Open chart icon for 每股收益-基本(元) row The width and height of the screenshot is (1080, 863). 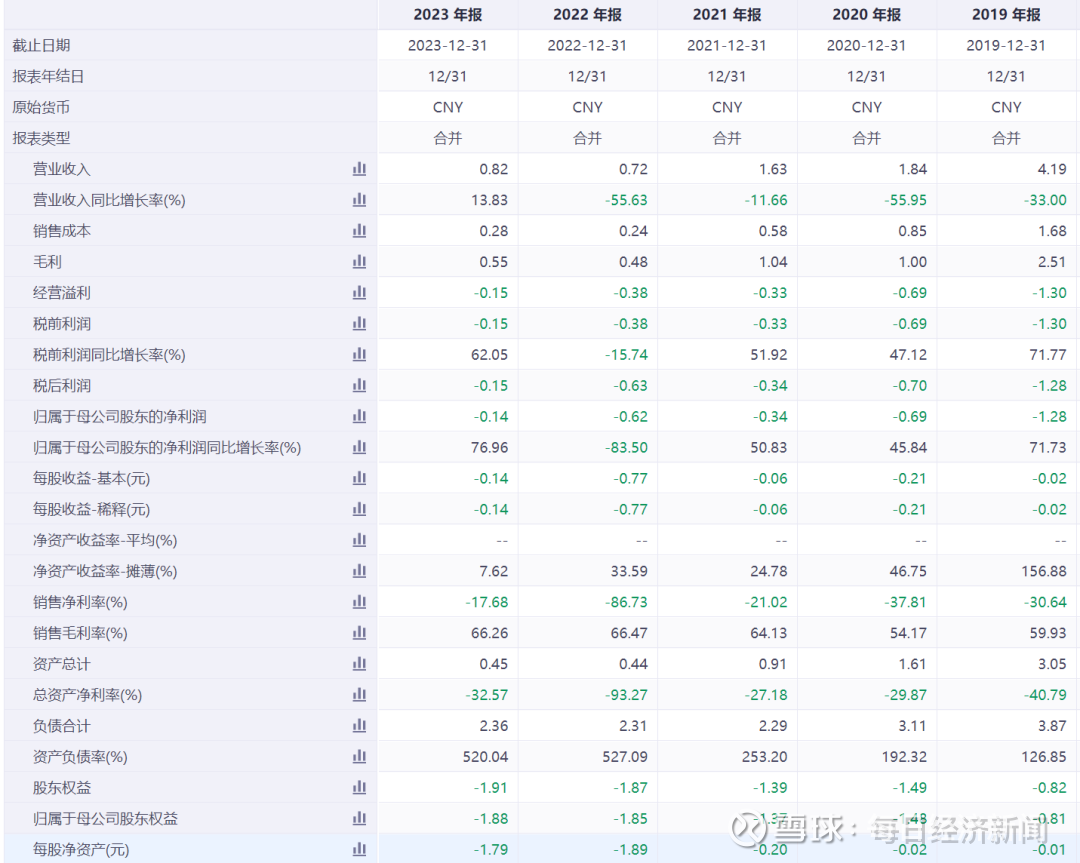[360, 478]
